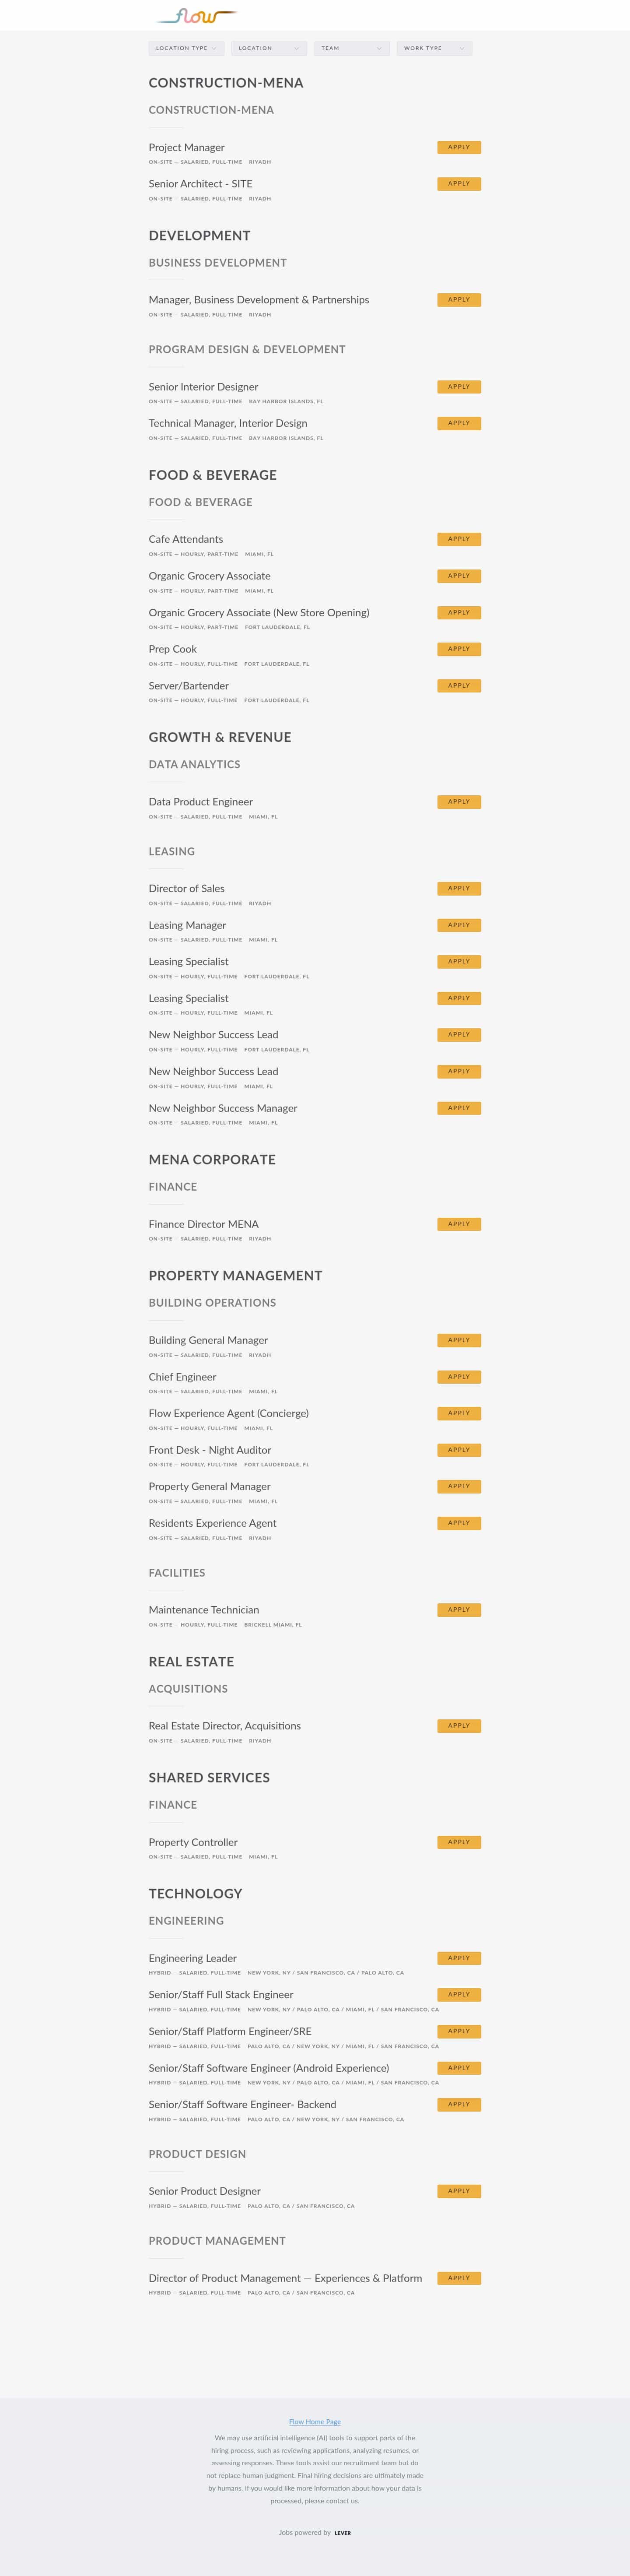The height and width of the screenshot is (2576, 630).
Task: Open the Prep Cook job listing
Action: pyautogui.click(x=173, y=649)
